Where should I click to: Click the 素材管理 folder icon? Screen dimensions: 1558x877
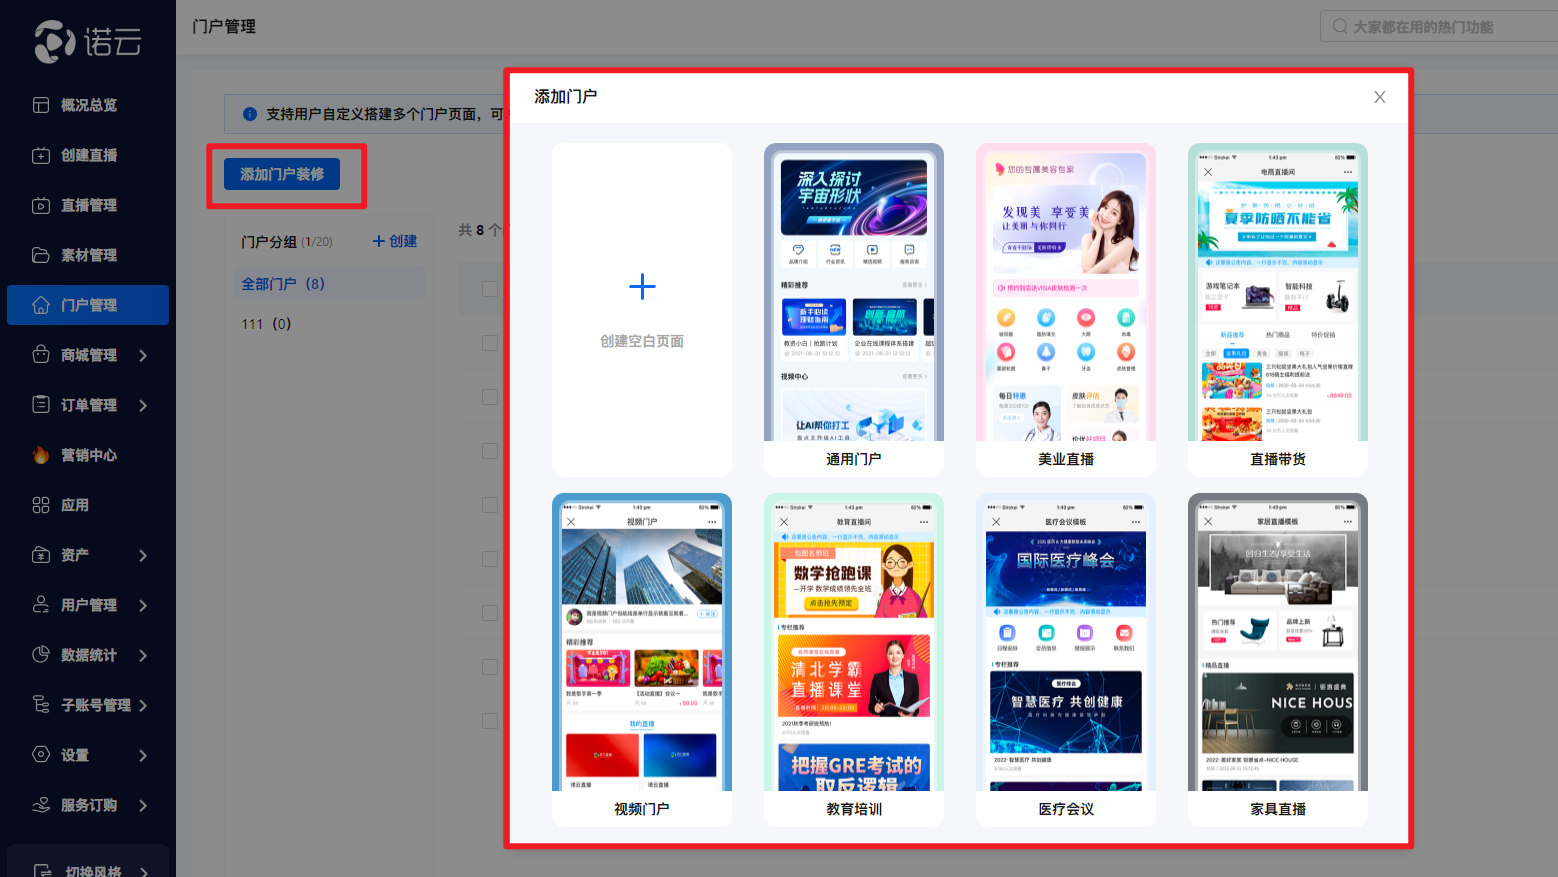coord(41,255)
